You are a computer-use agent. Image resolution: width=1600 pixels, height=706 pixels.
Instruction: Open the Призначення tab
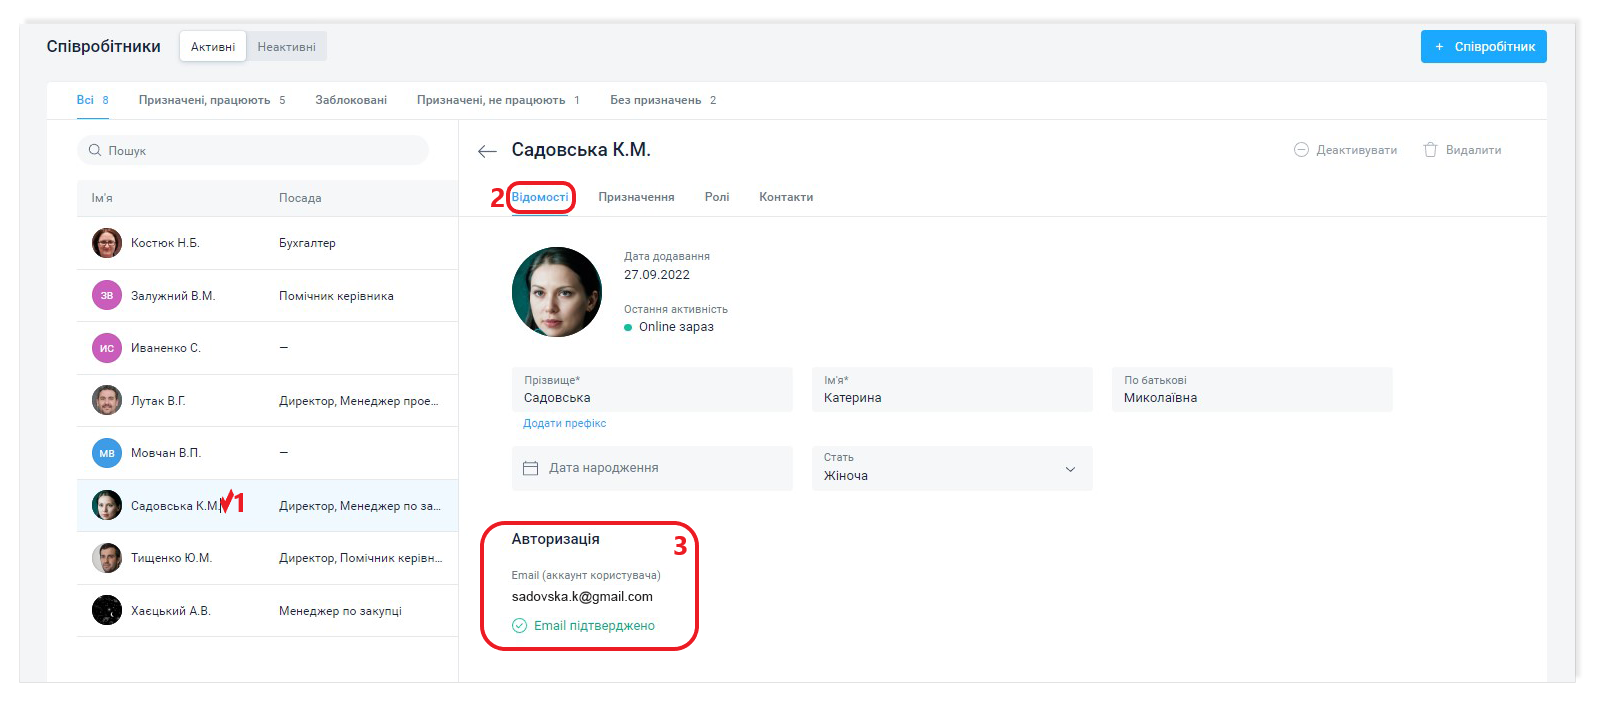pos(636,197)
